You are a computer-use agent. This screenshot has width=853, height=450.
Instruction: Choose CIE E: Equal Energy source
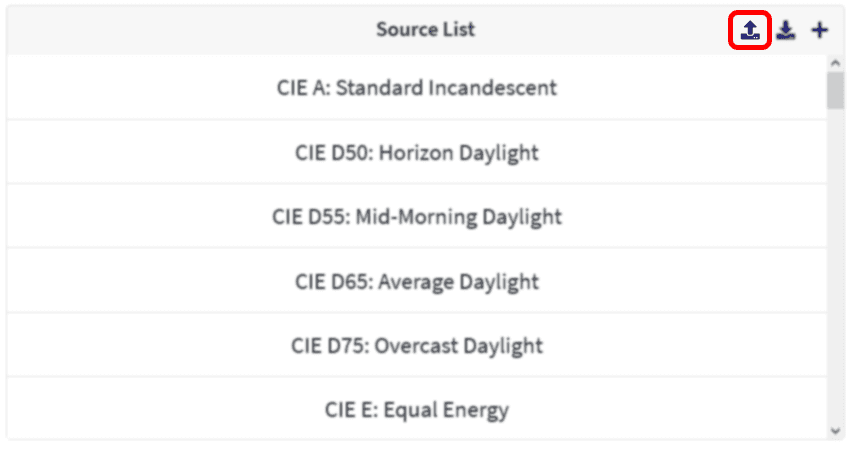click(x=417, y=409)
